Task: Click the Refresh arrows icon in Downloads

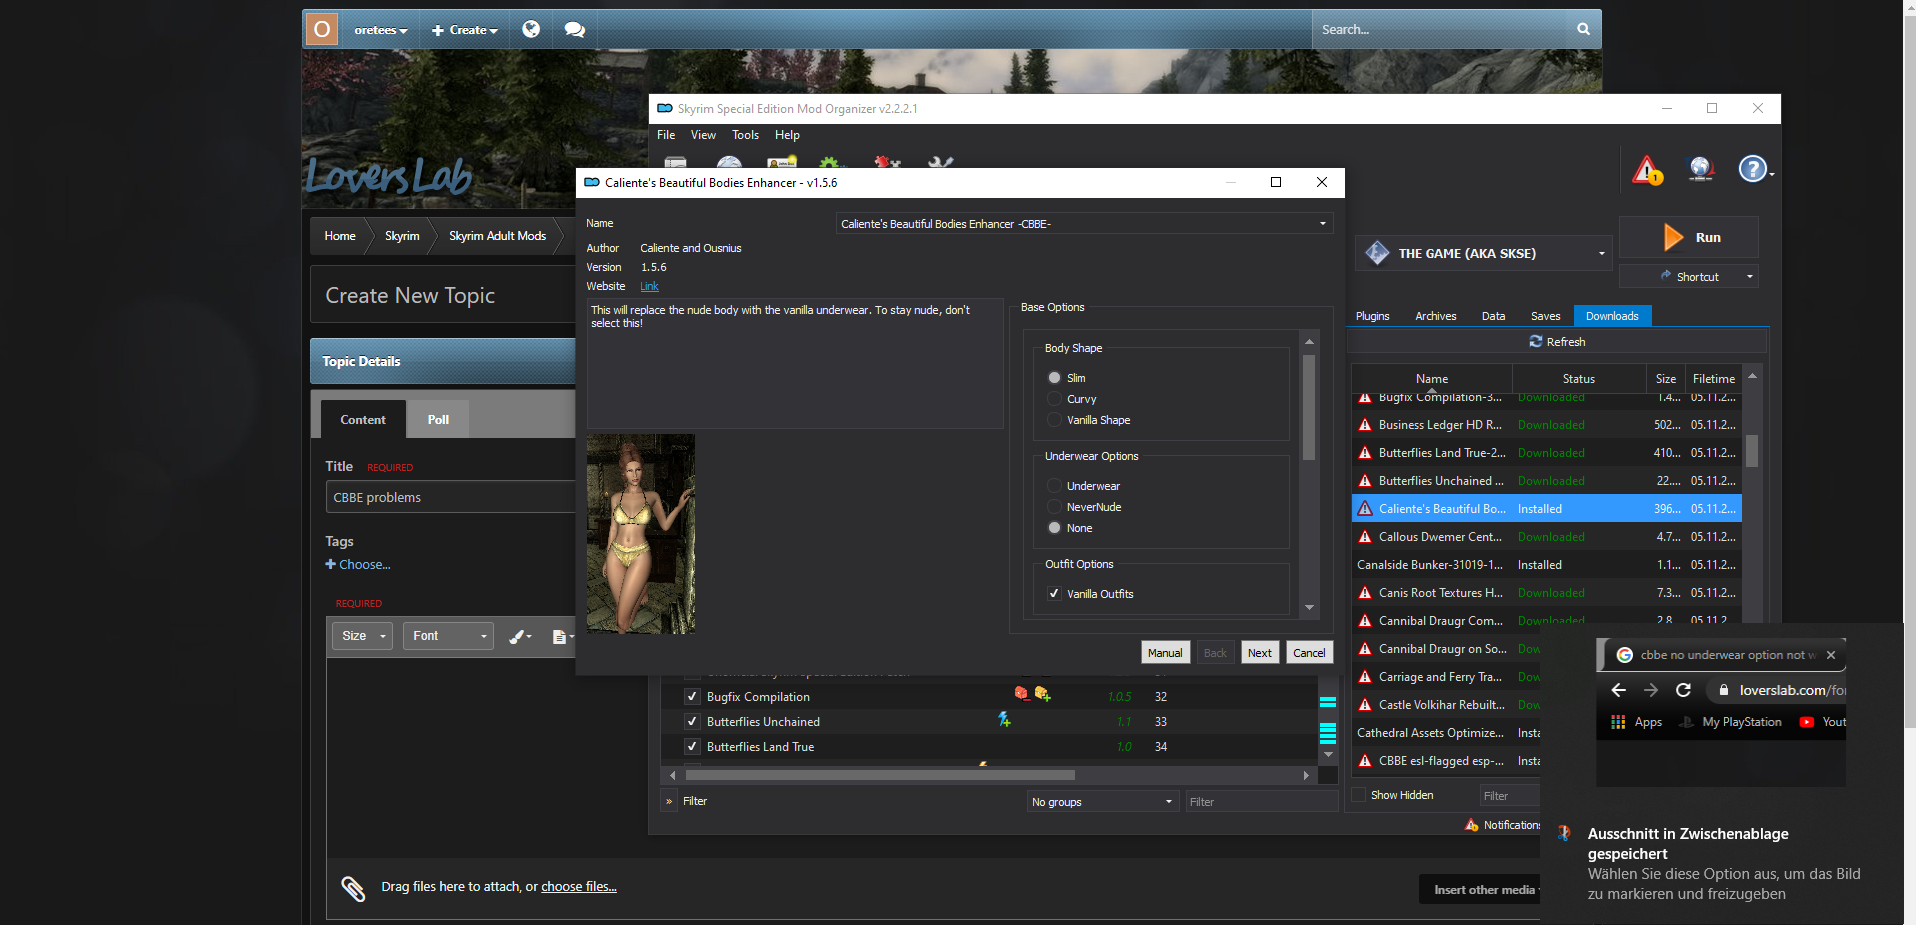Action: (x=1536, y=341)
